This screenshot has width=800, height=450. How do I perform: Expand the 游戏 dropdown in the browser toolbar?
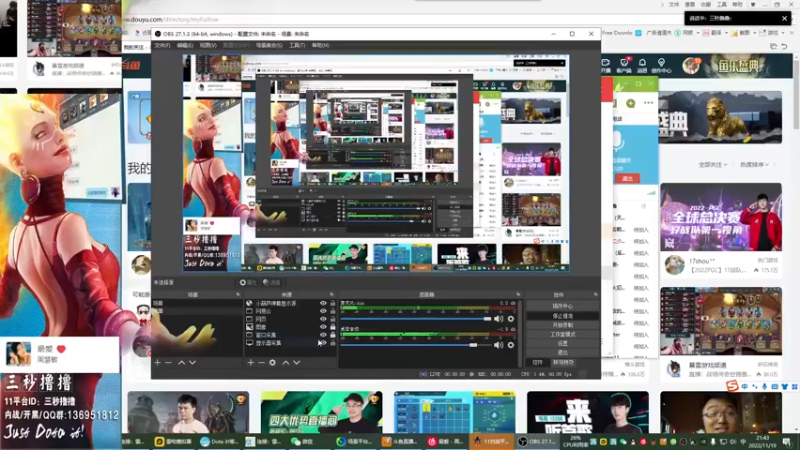pos(783,33)
